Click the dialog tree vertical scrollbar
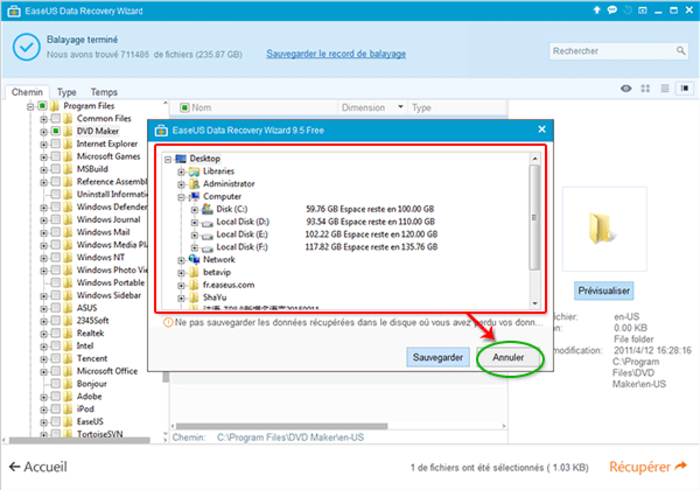 tap(535, 217)
